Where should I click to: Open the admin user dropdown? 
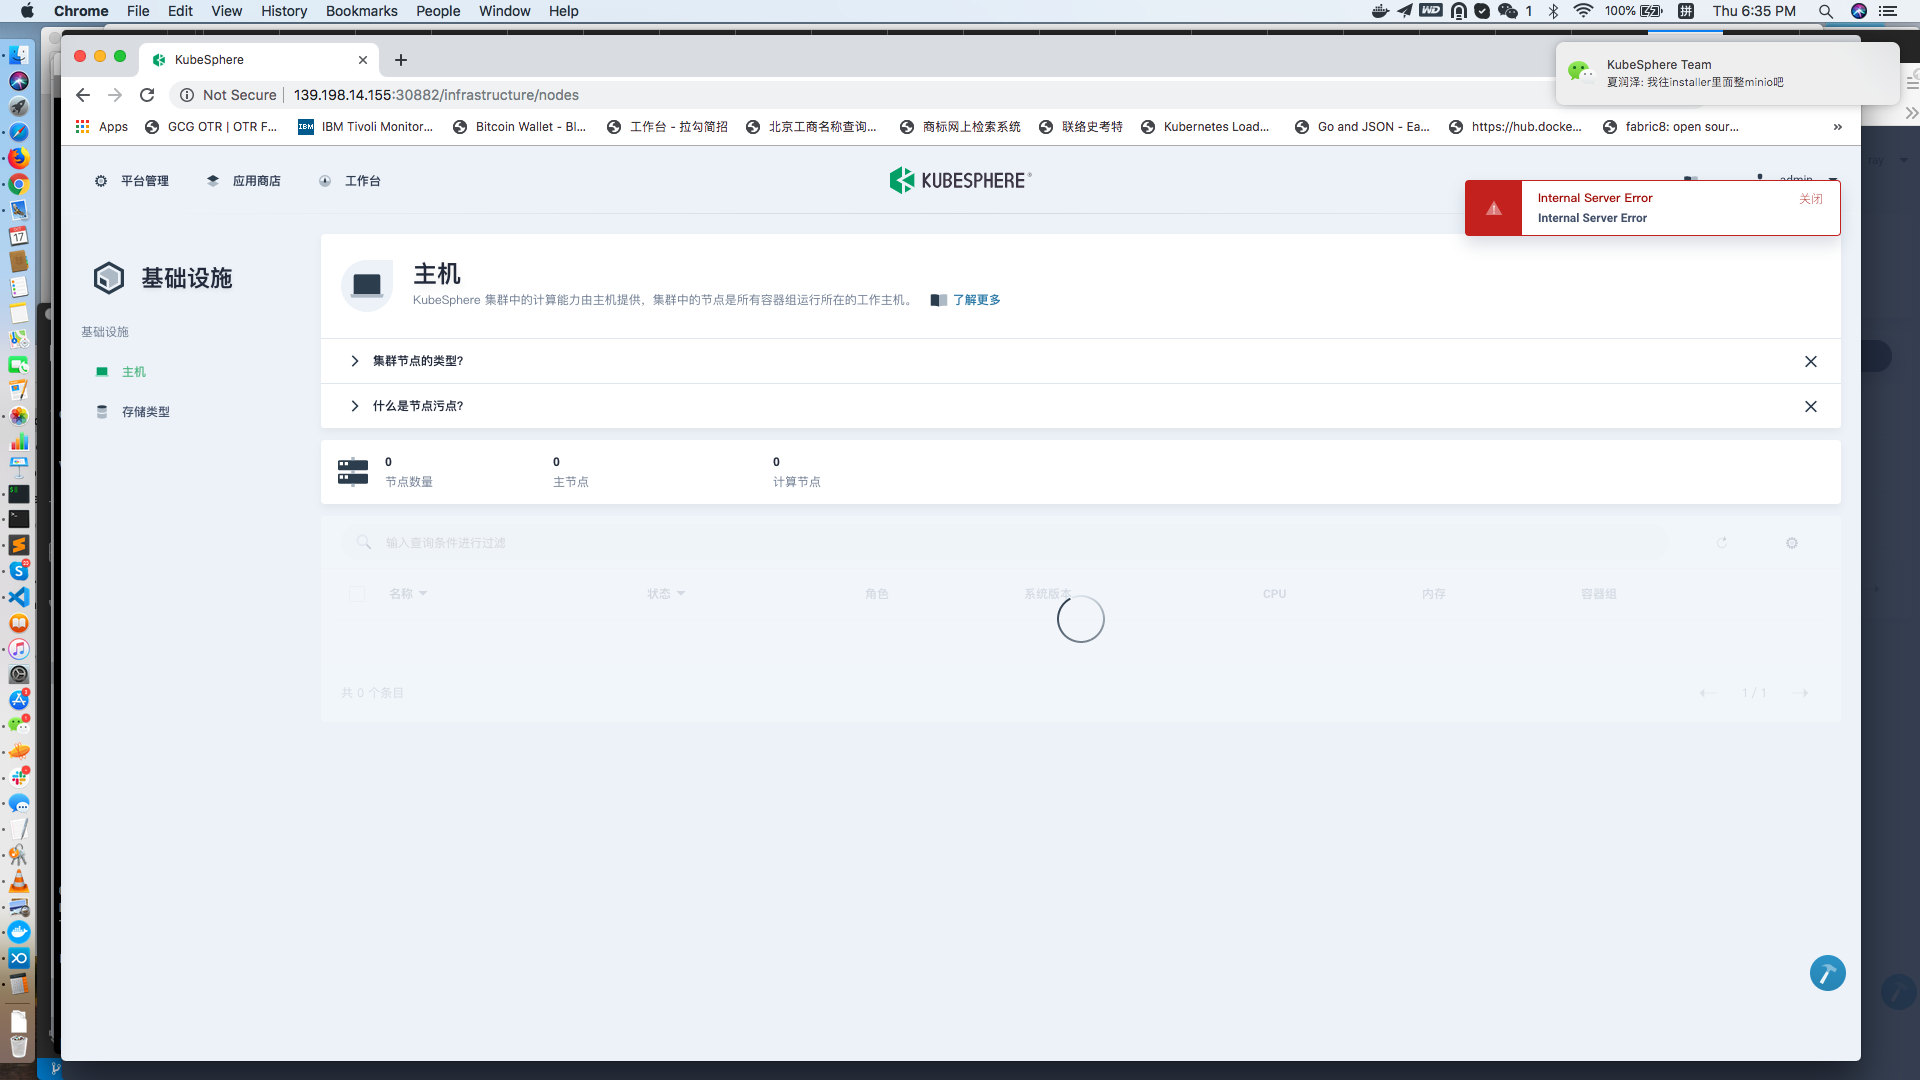tap(1796, 178)
